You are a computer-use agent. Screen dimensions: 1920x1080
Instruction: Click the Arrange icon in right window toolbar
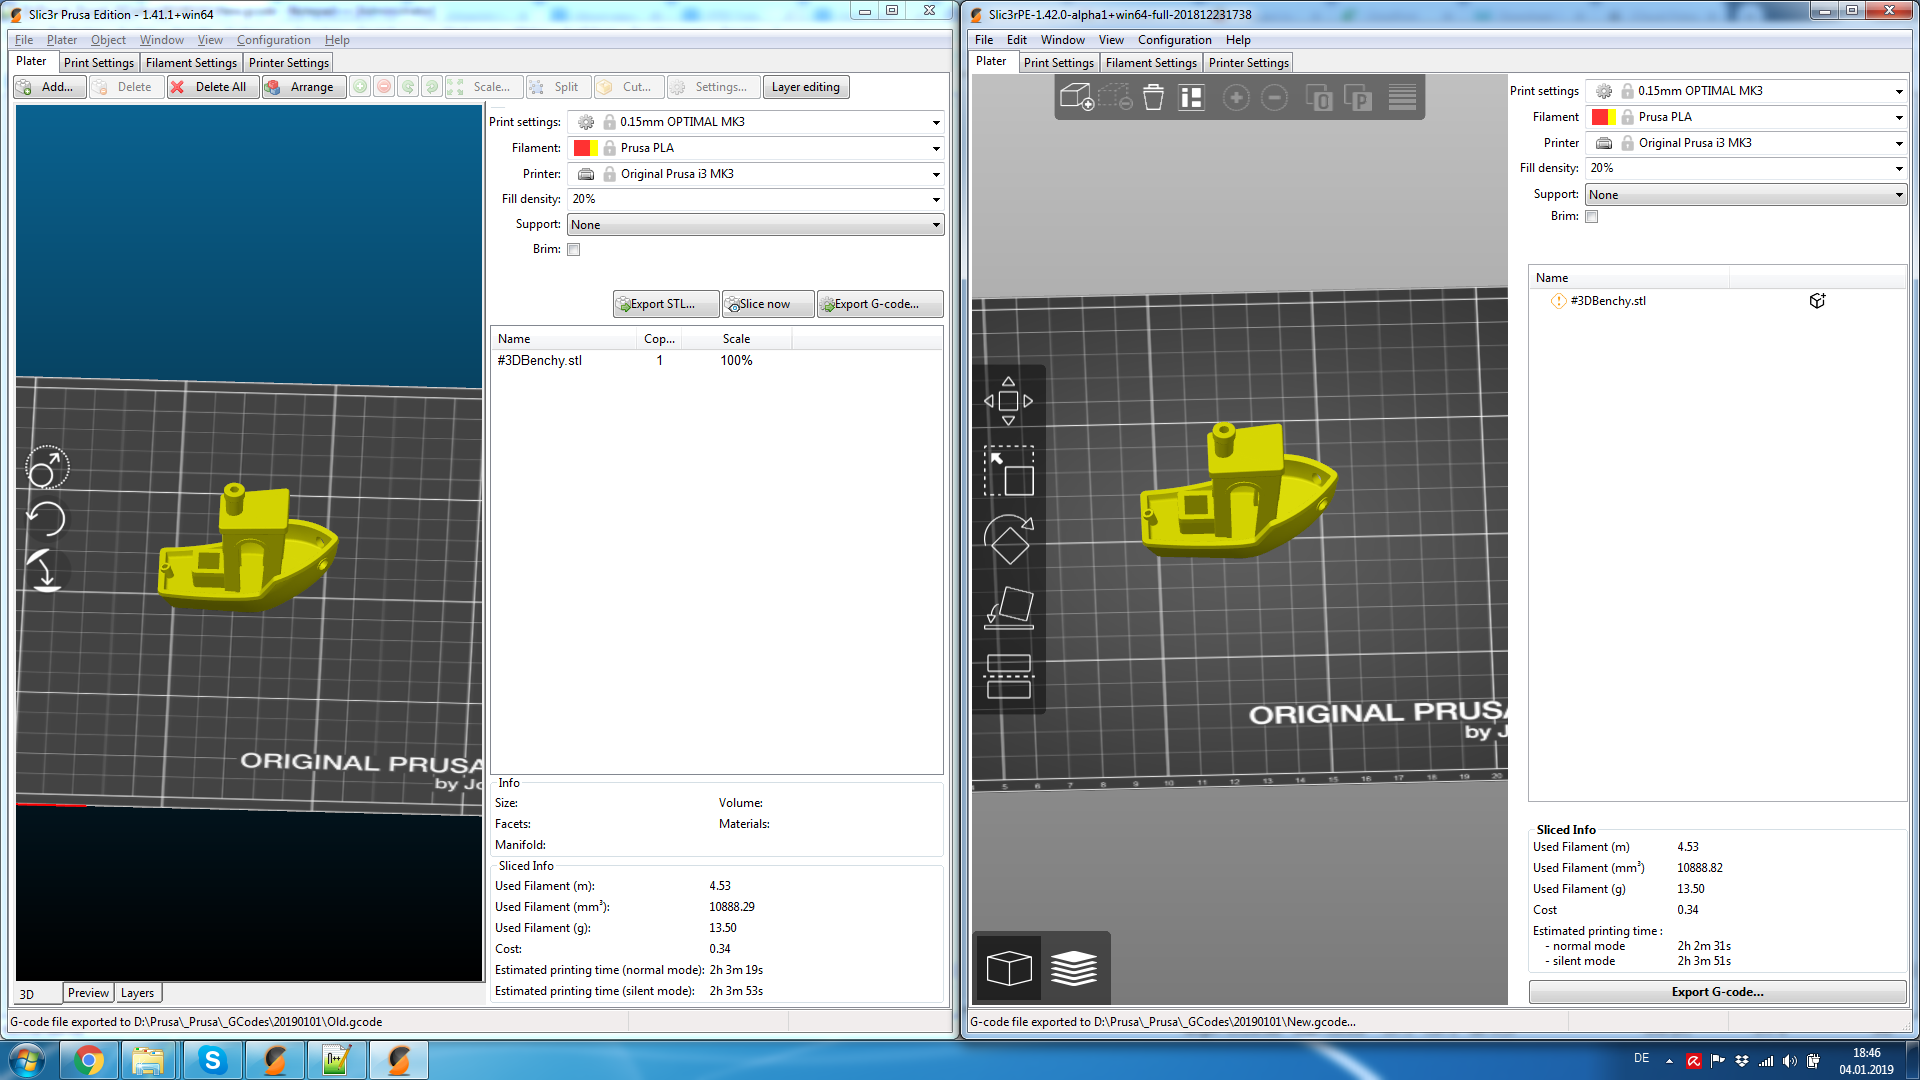point(1191,97)
